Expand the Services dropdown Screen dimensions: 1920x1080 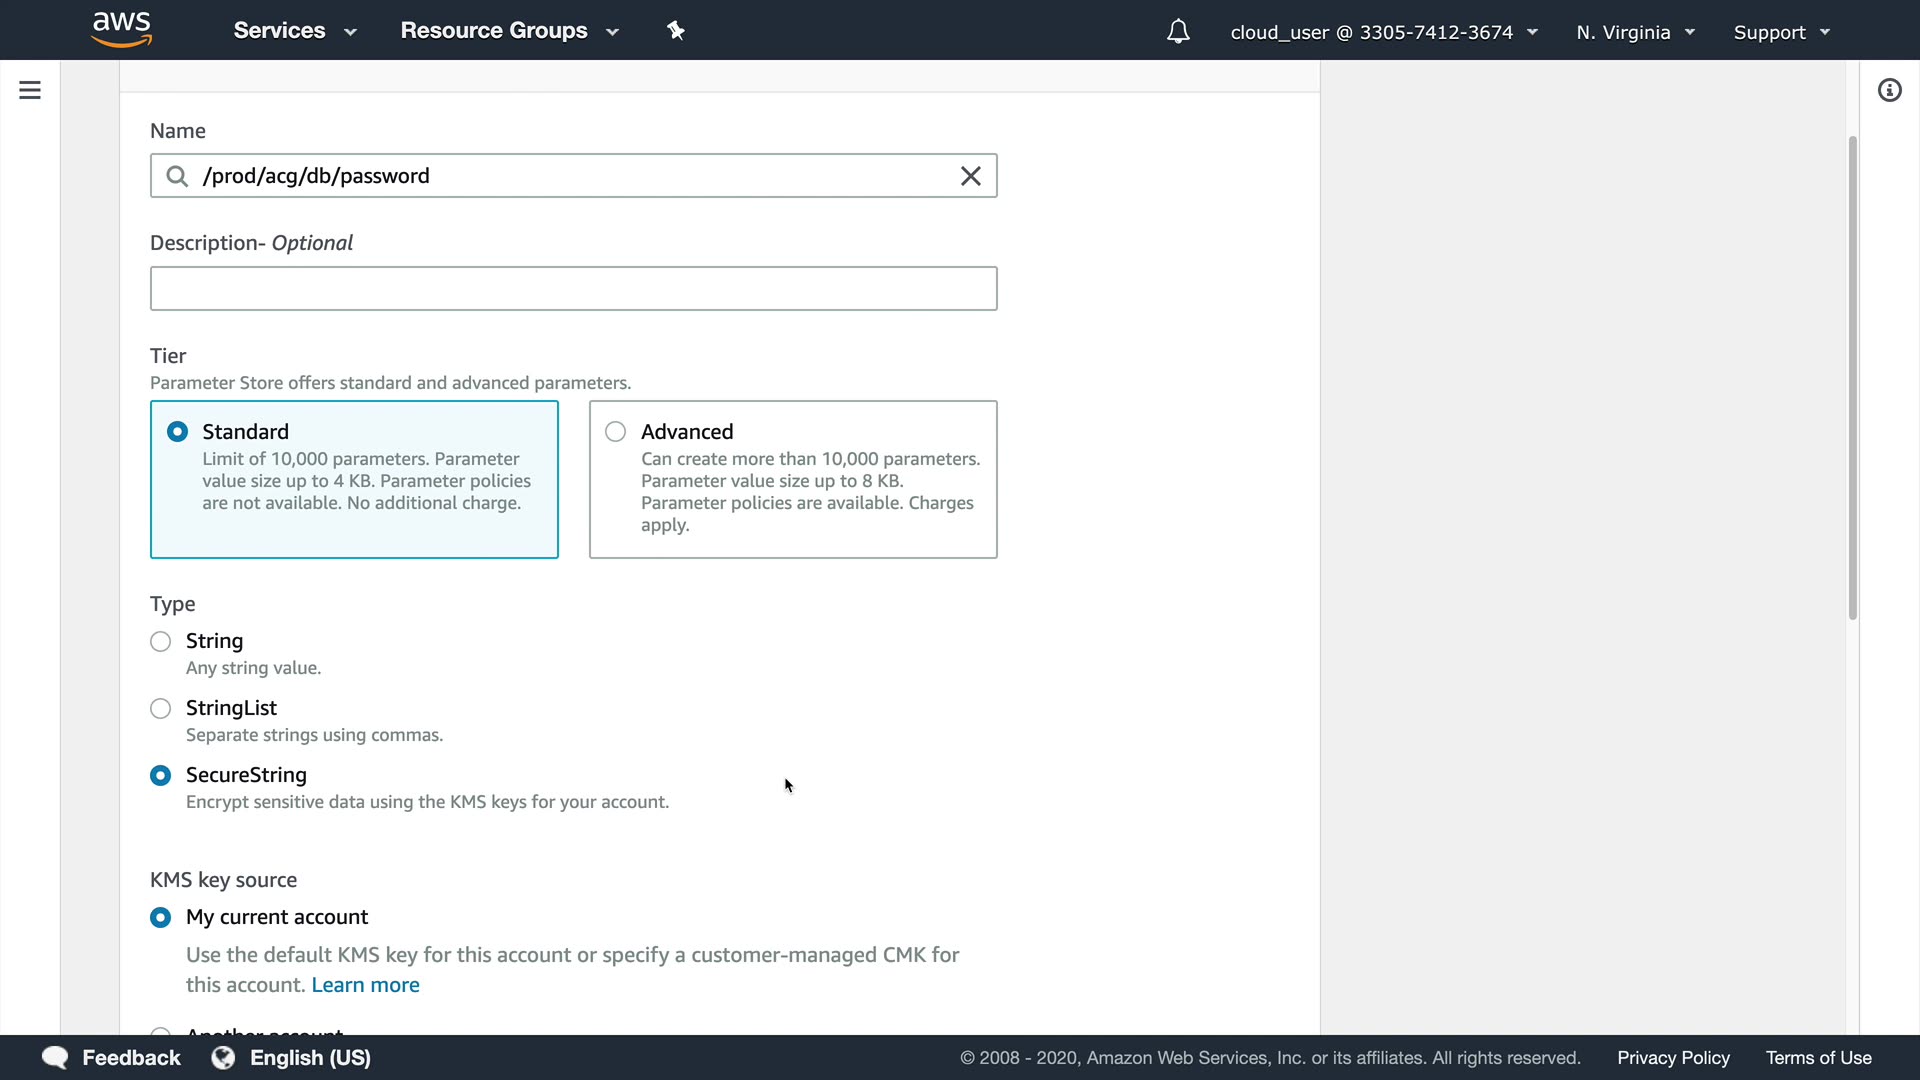[294, 31]
